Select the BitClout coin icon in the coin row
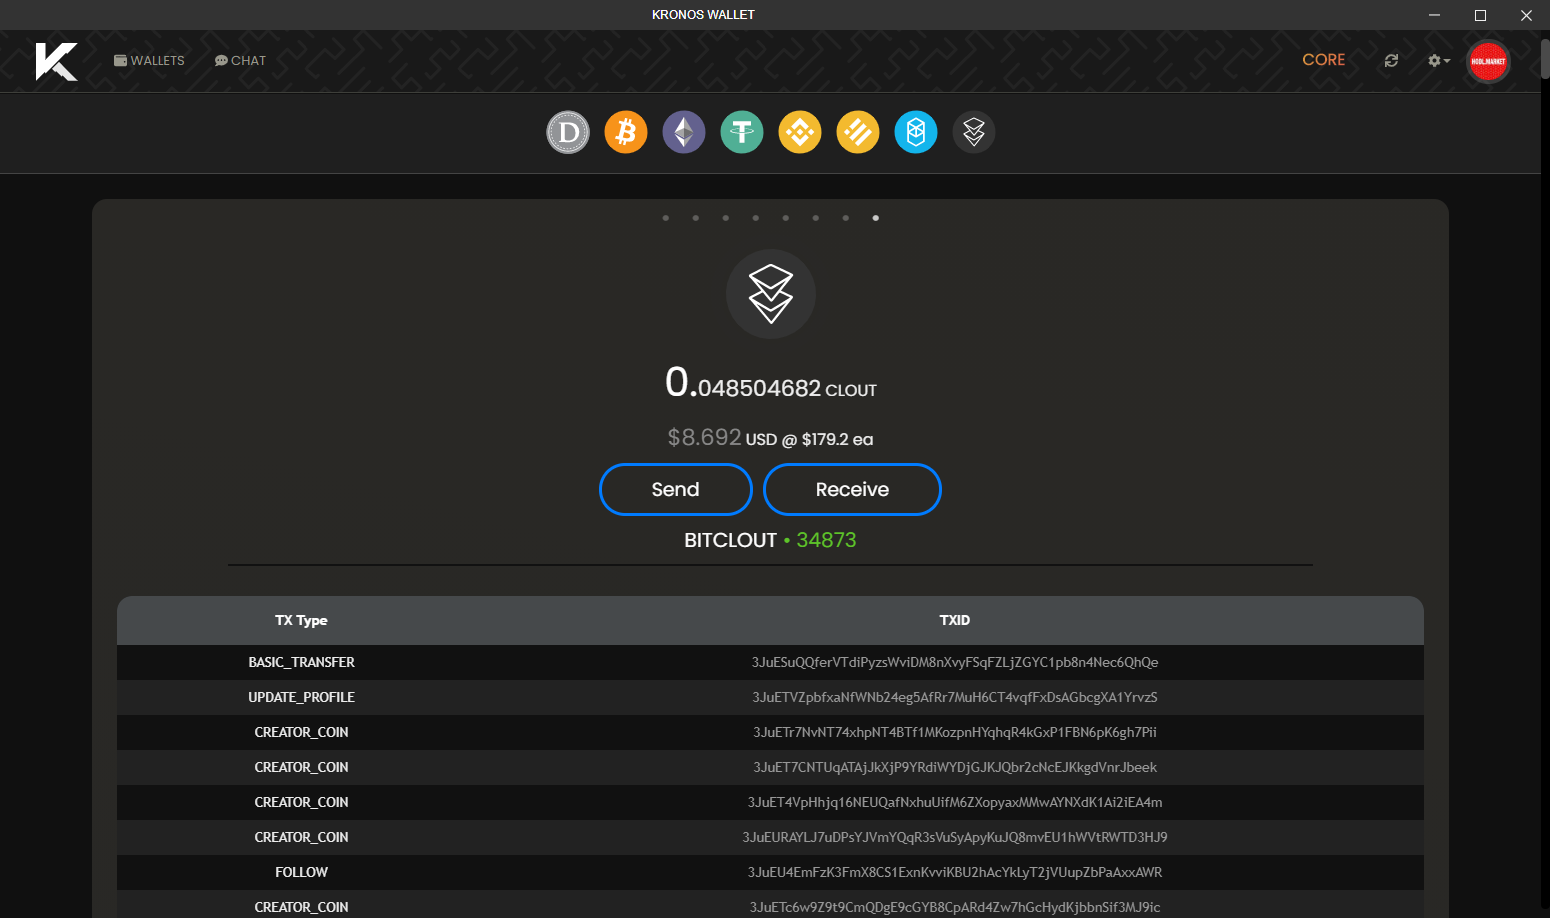This screenshot has height=918, width=1550. [974, 132]
